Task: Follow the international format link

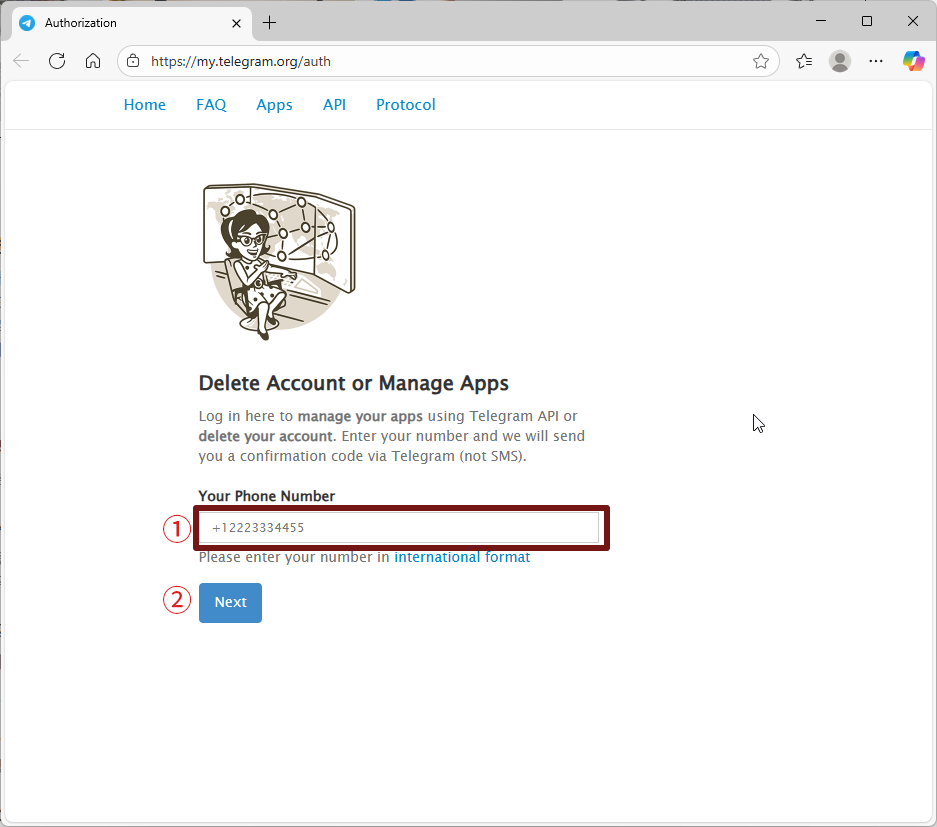Action: click(x=462, y=557)
